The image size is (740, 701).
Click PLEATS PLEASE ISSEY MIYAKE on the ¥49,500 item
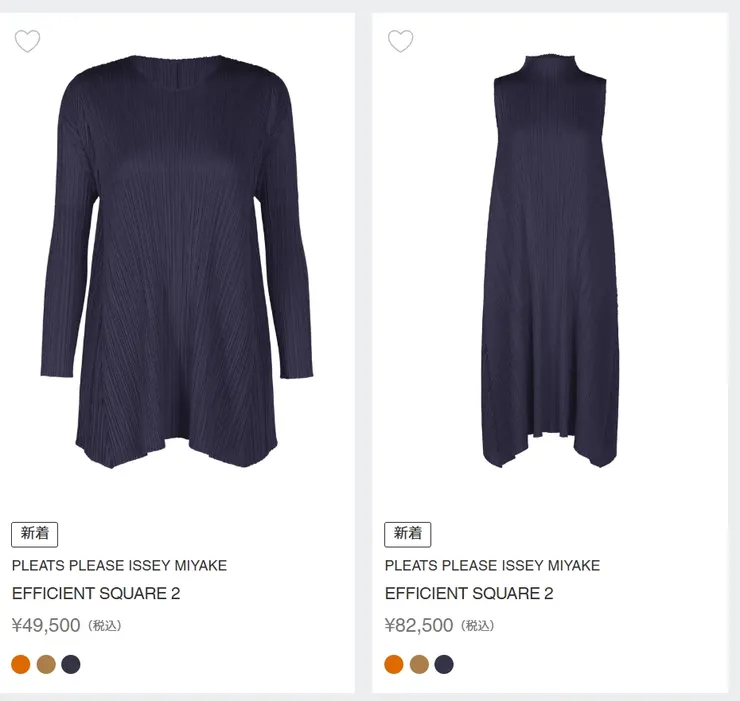[119, 566]
